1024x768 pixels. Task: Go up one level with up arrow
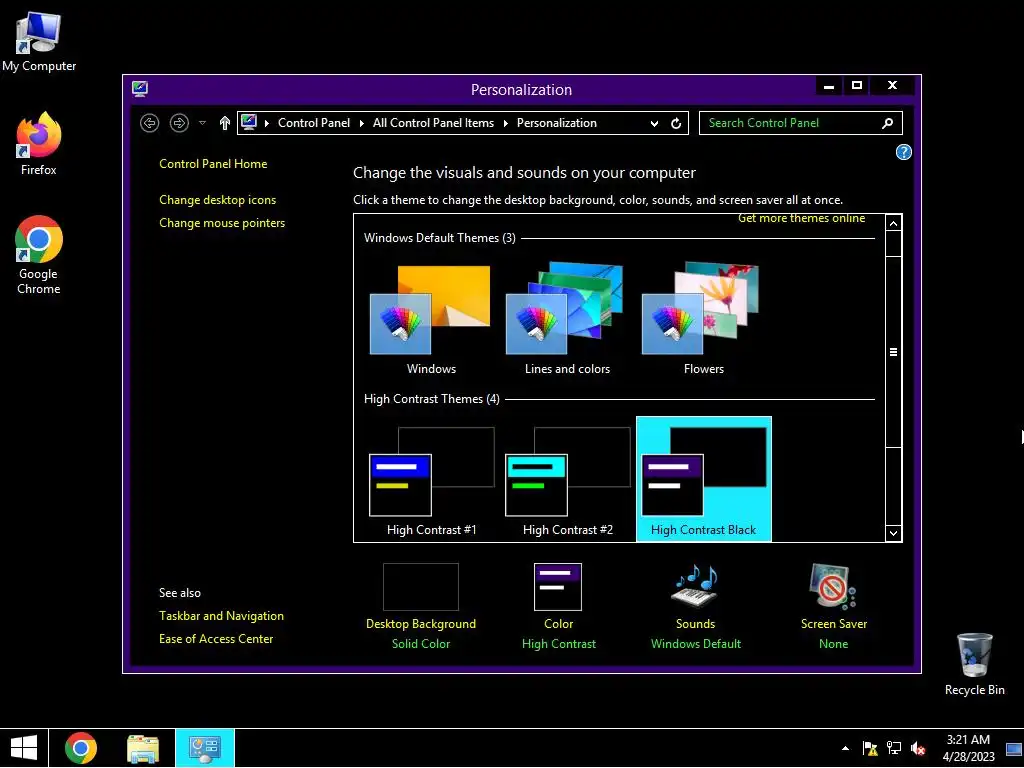pyautogui.click(x=225, y=123)
